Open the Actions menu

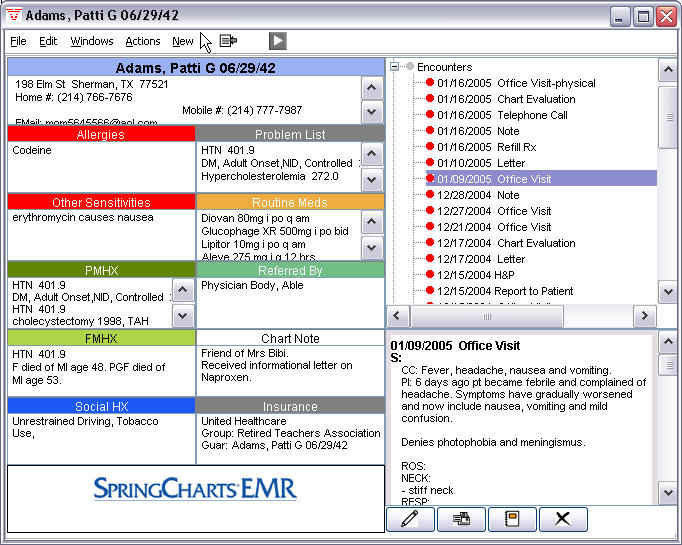tap(143, 41)
